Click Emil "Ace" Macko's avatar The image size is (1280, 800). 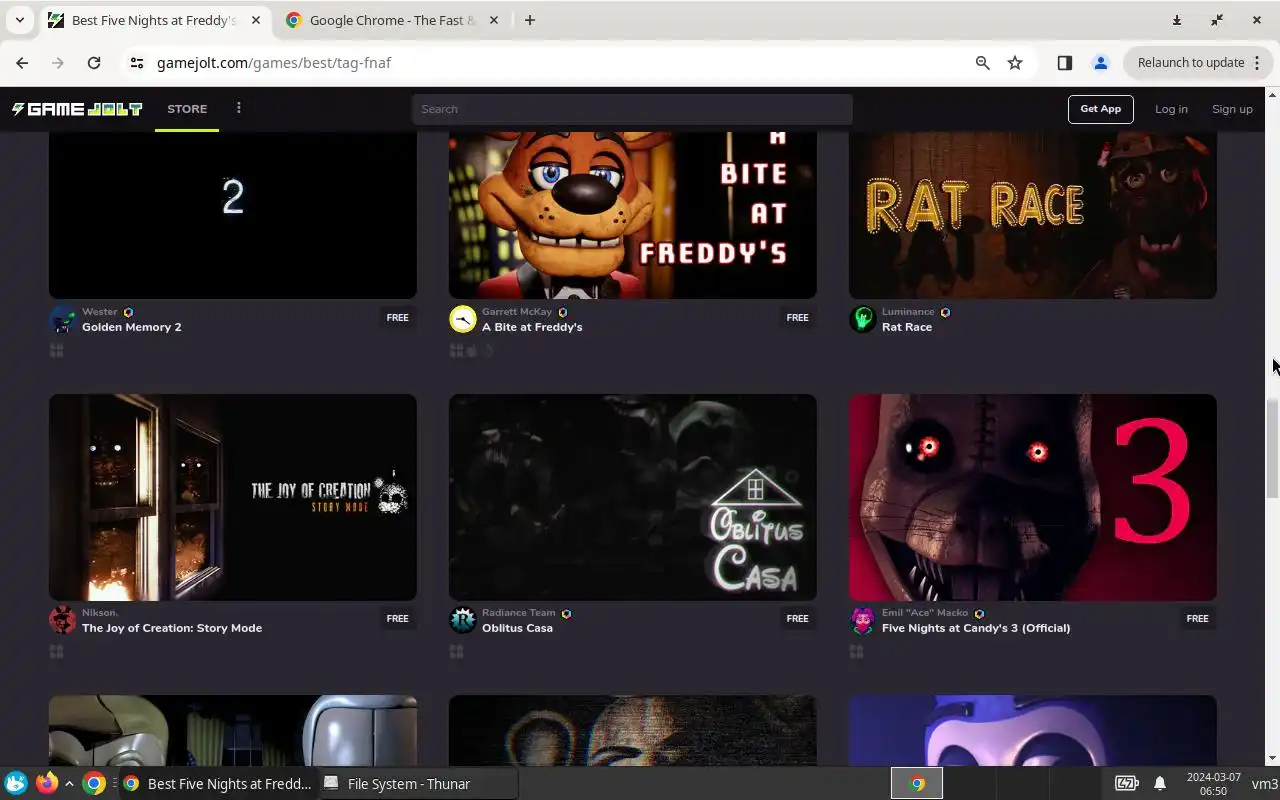(x=863, y=620)
